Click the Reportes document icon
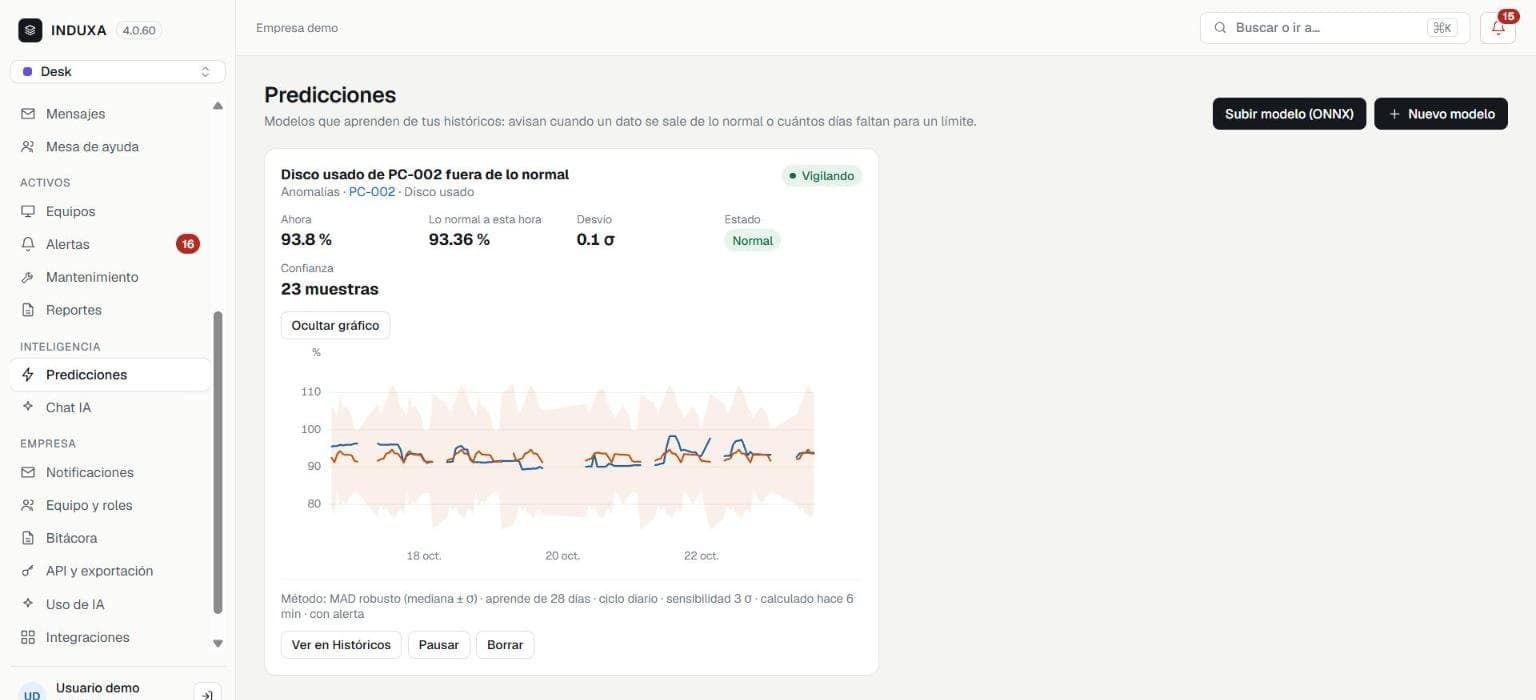The image size is (1536, 700). [x=28, y=310]
